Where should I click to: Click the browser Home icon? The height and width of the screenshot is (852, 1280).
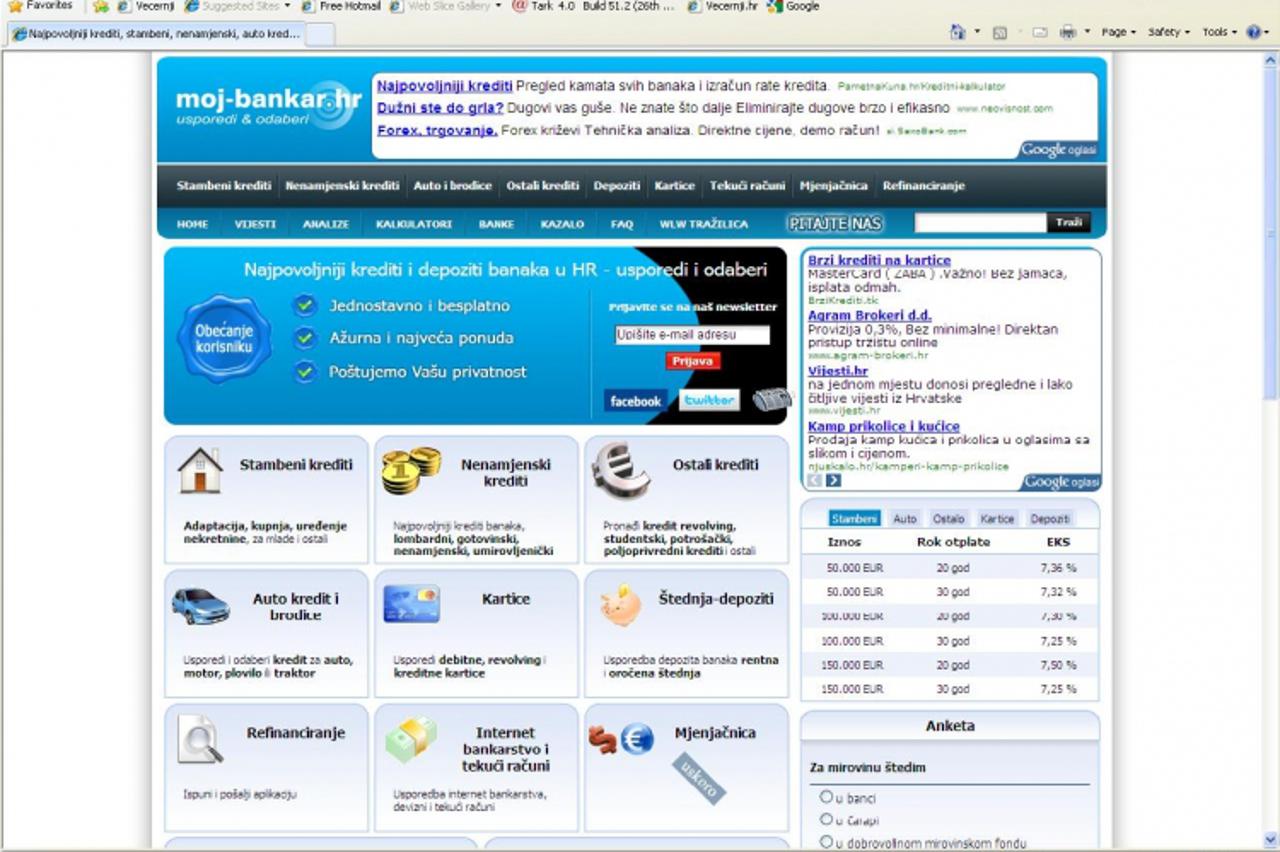(958, 32)
